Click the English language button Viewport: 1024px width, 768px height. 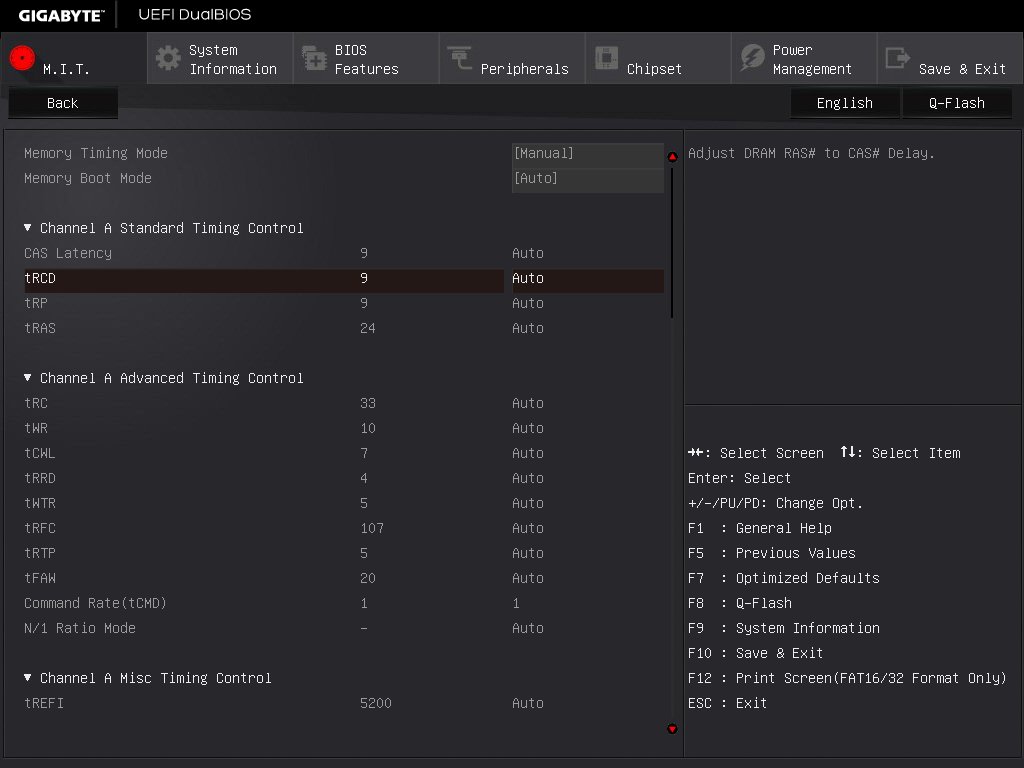pos(844,103)
